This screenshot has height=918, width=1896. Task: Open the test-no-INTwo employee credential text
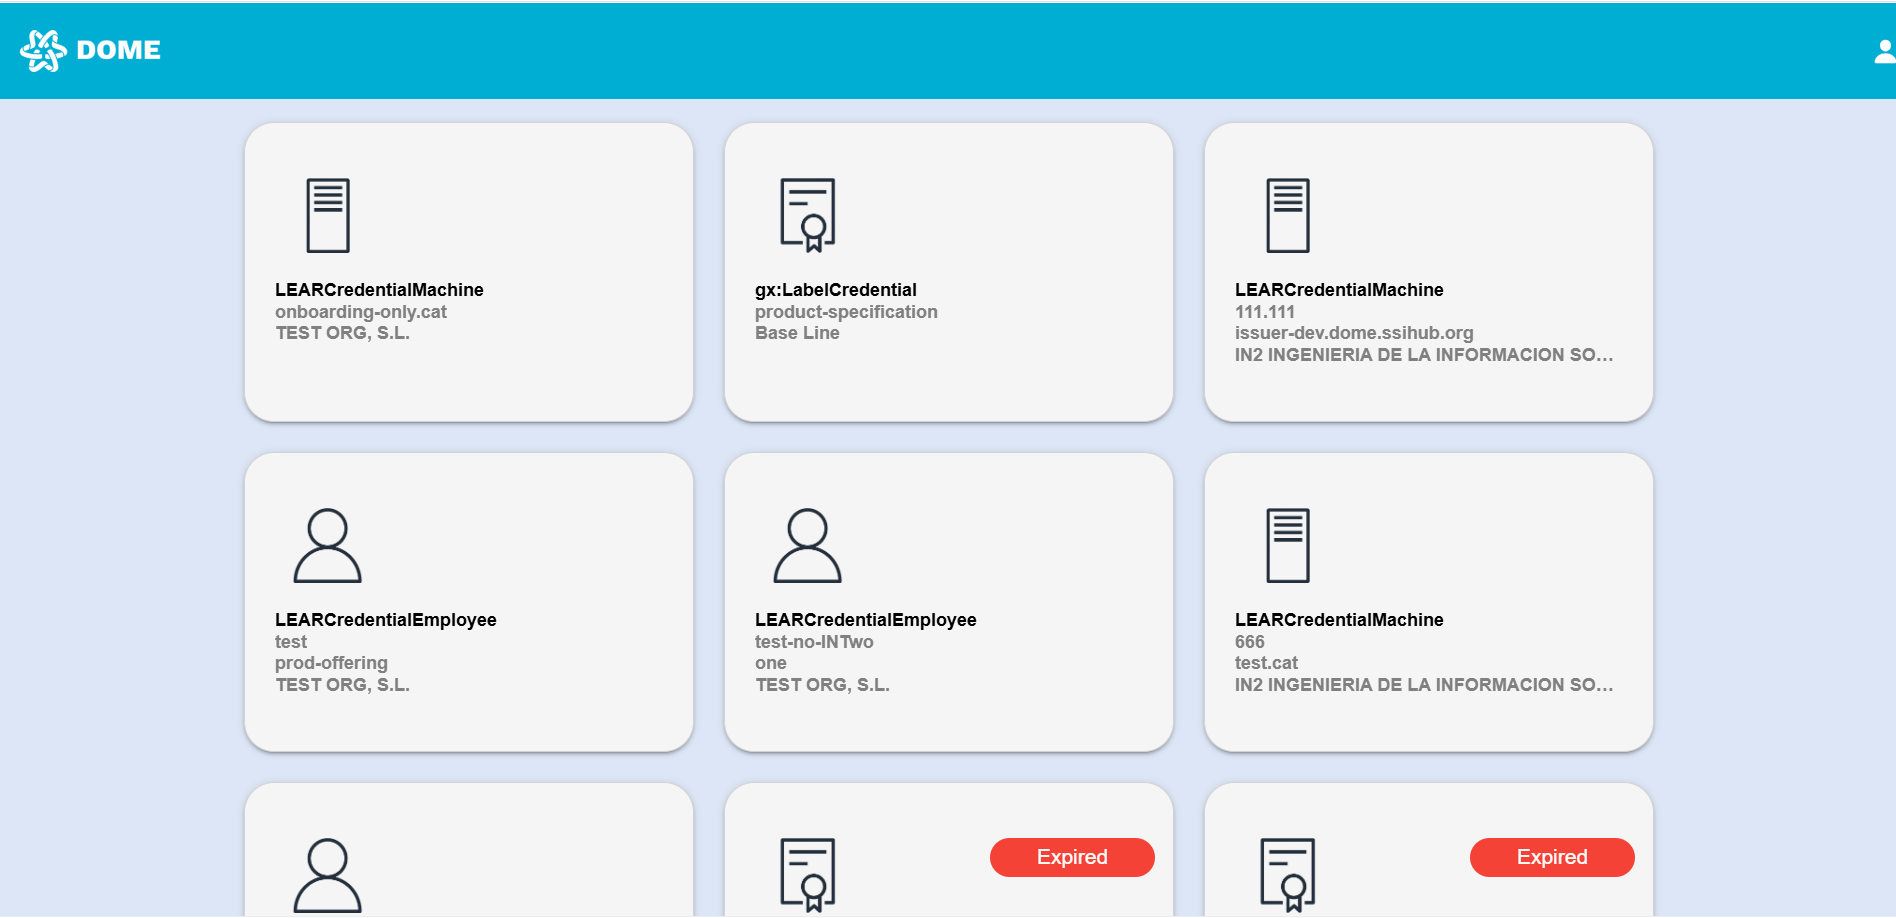pyautogui.click(x=814, y=642)
